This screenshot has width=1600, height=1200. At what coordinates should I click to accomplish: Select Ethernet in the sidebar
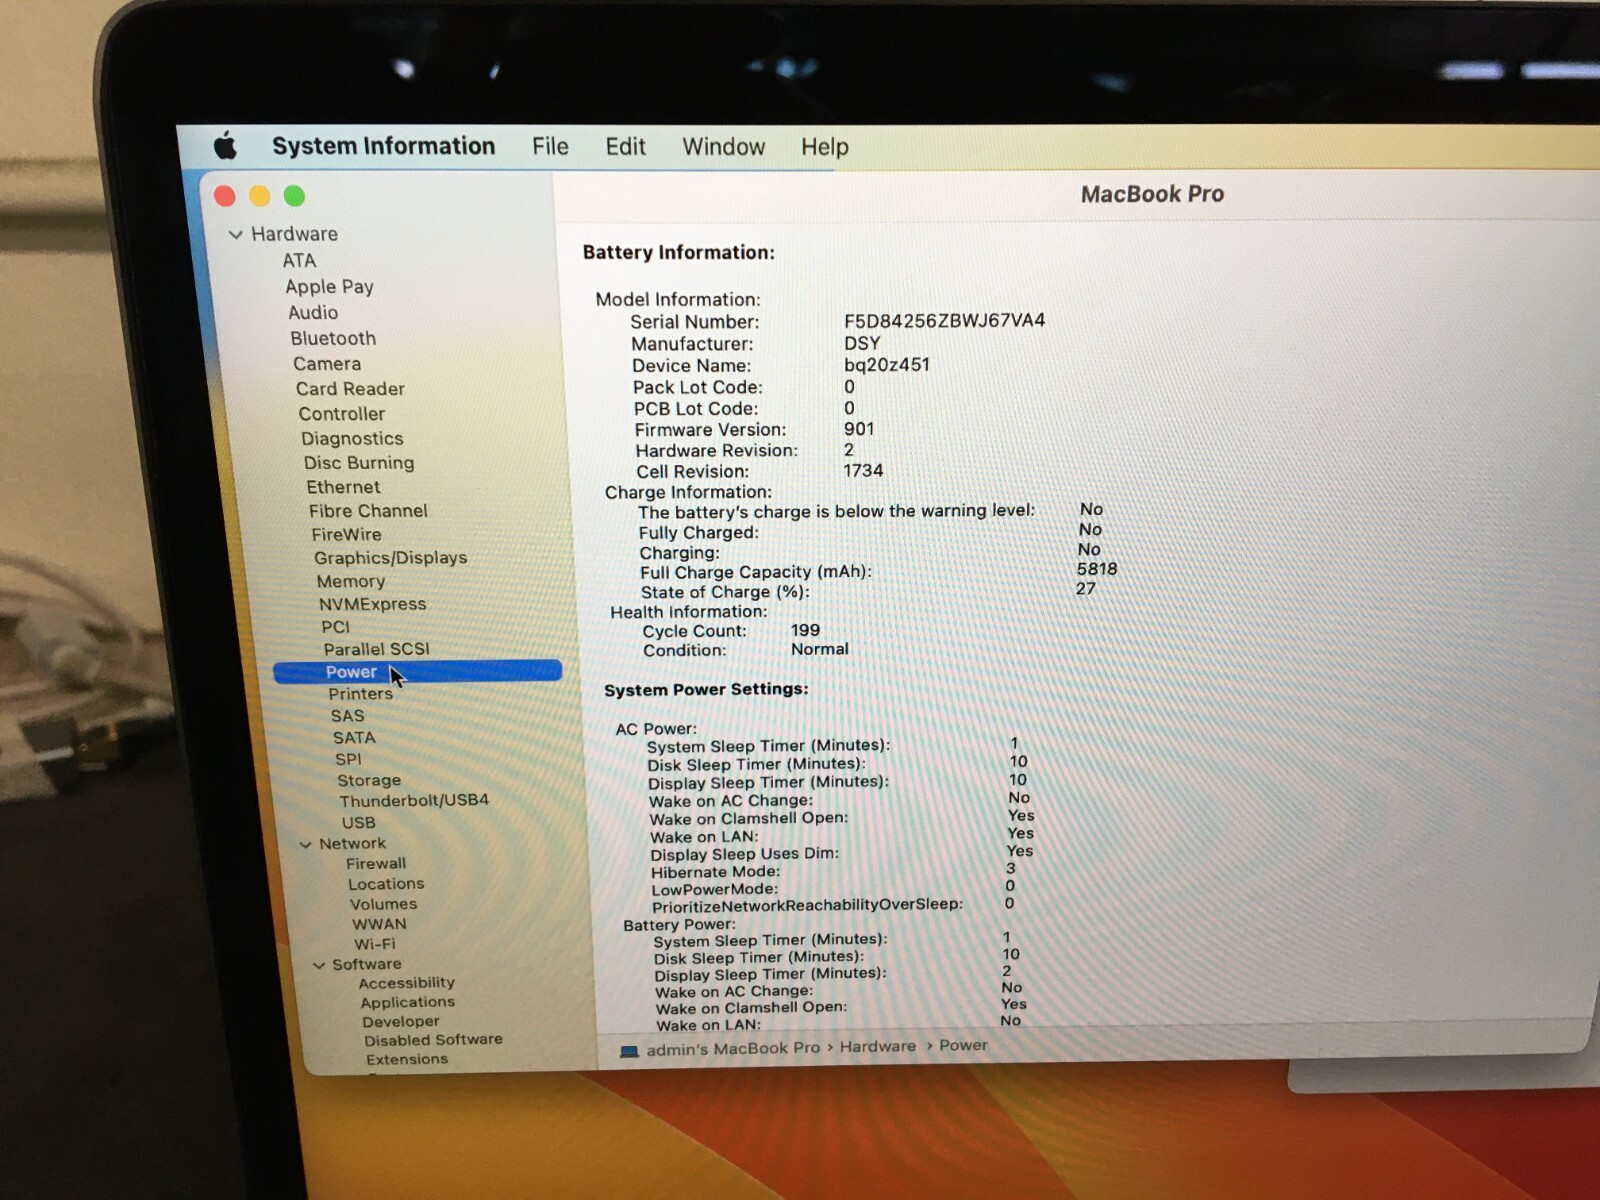point(343,487)
